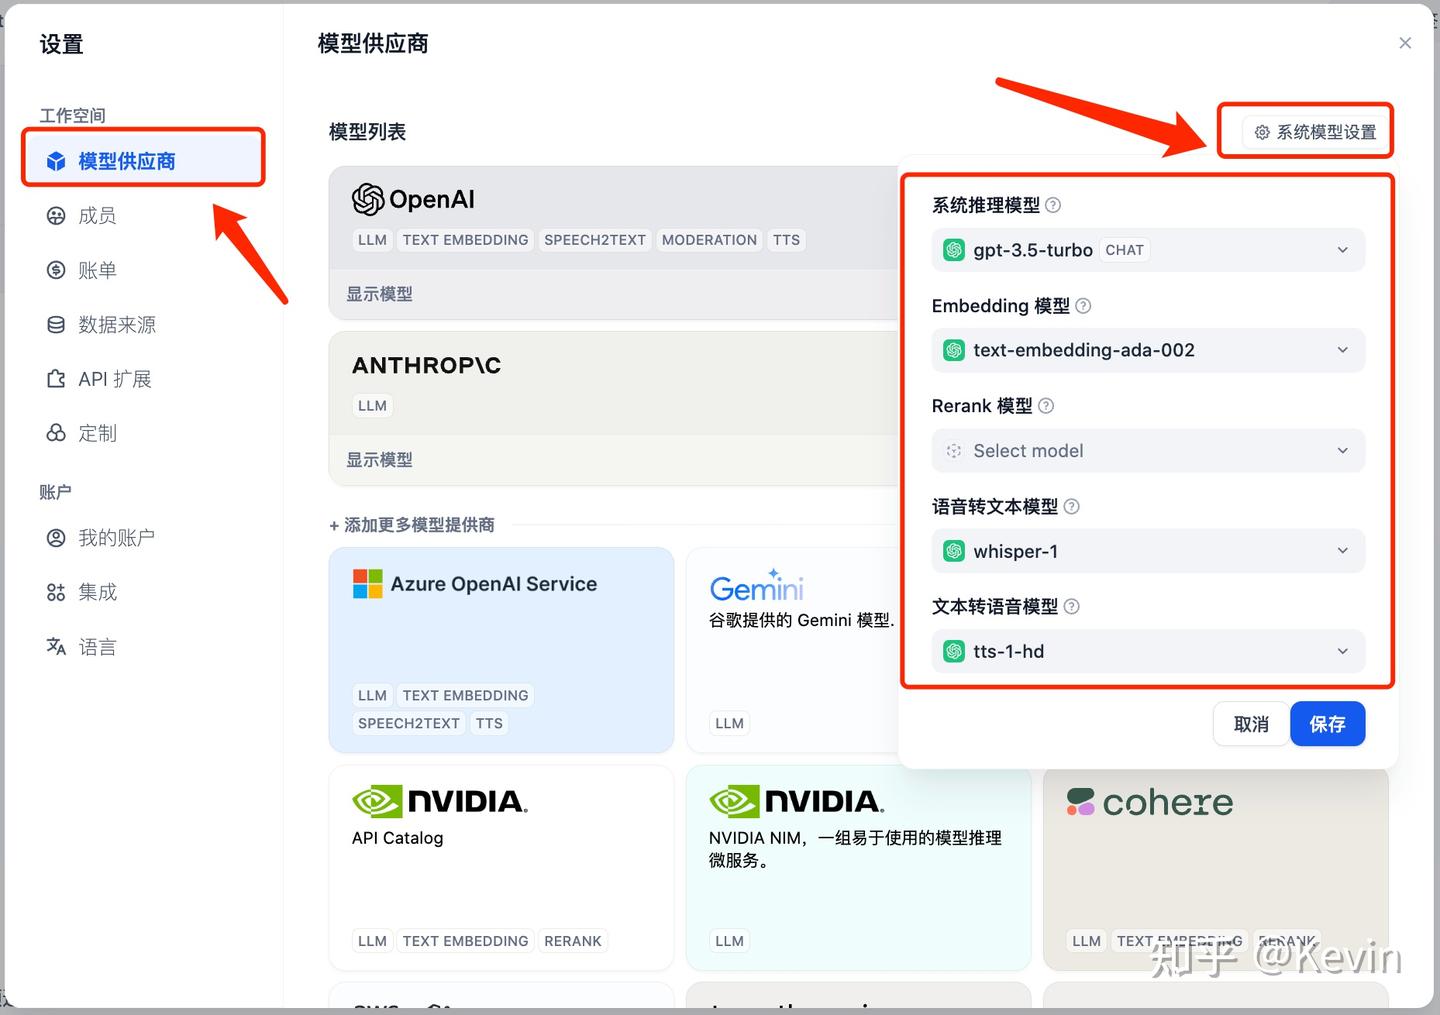This screenshot has height=1015, width=1440.
Task: Click NVIDIA logo on NIM card
Action: [797, 801]
